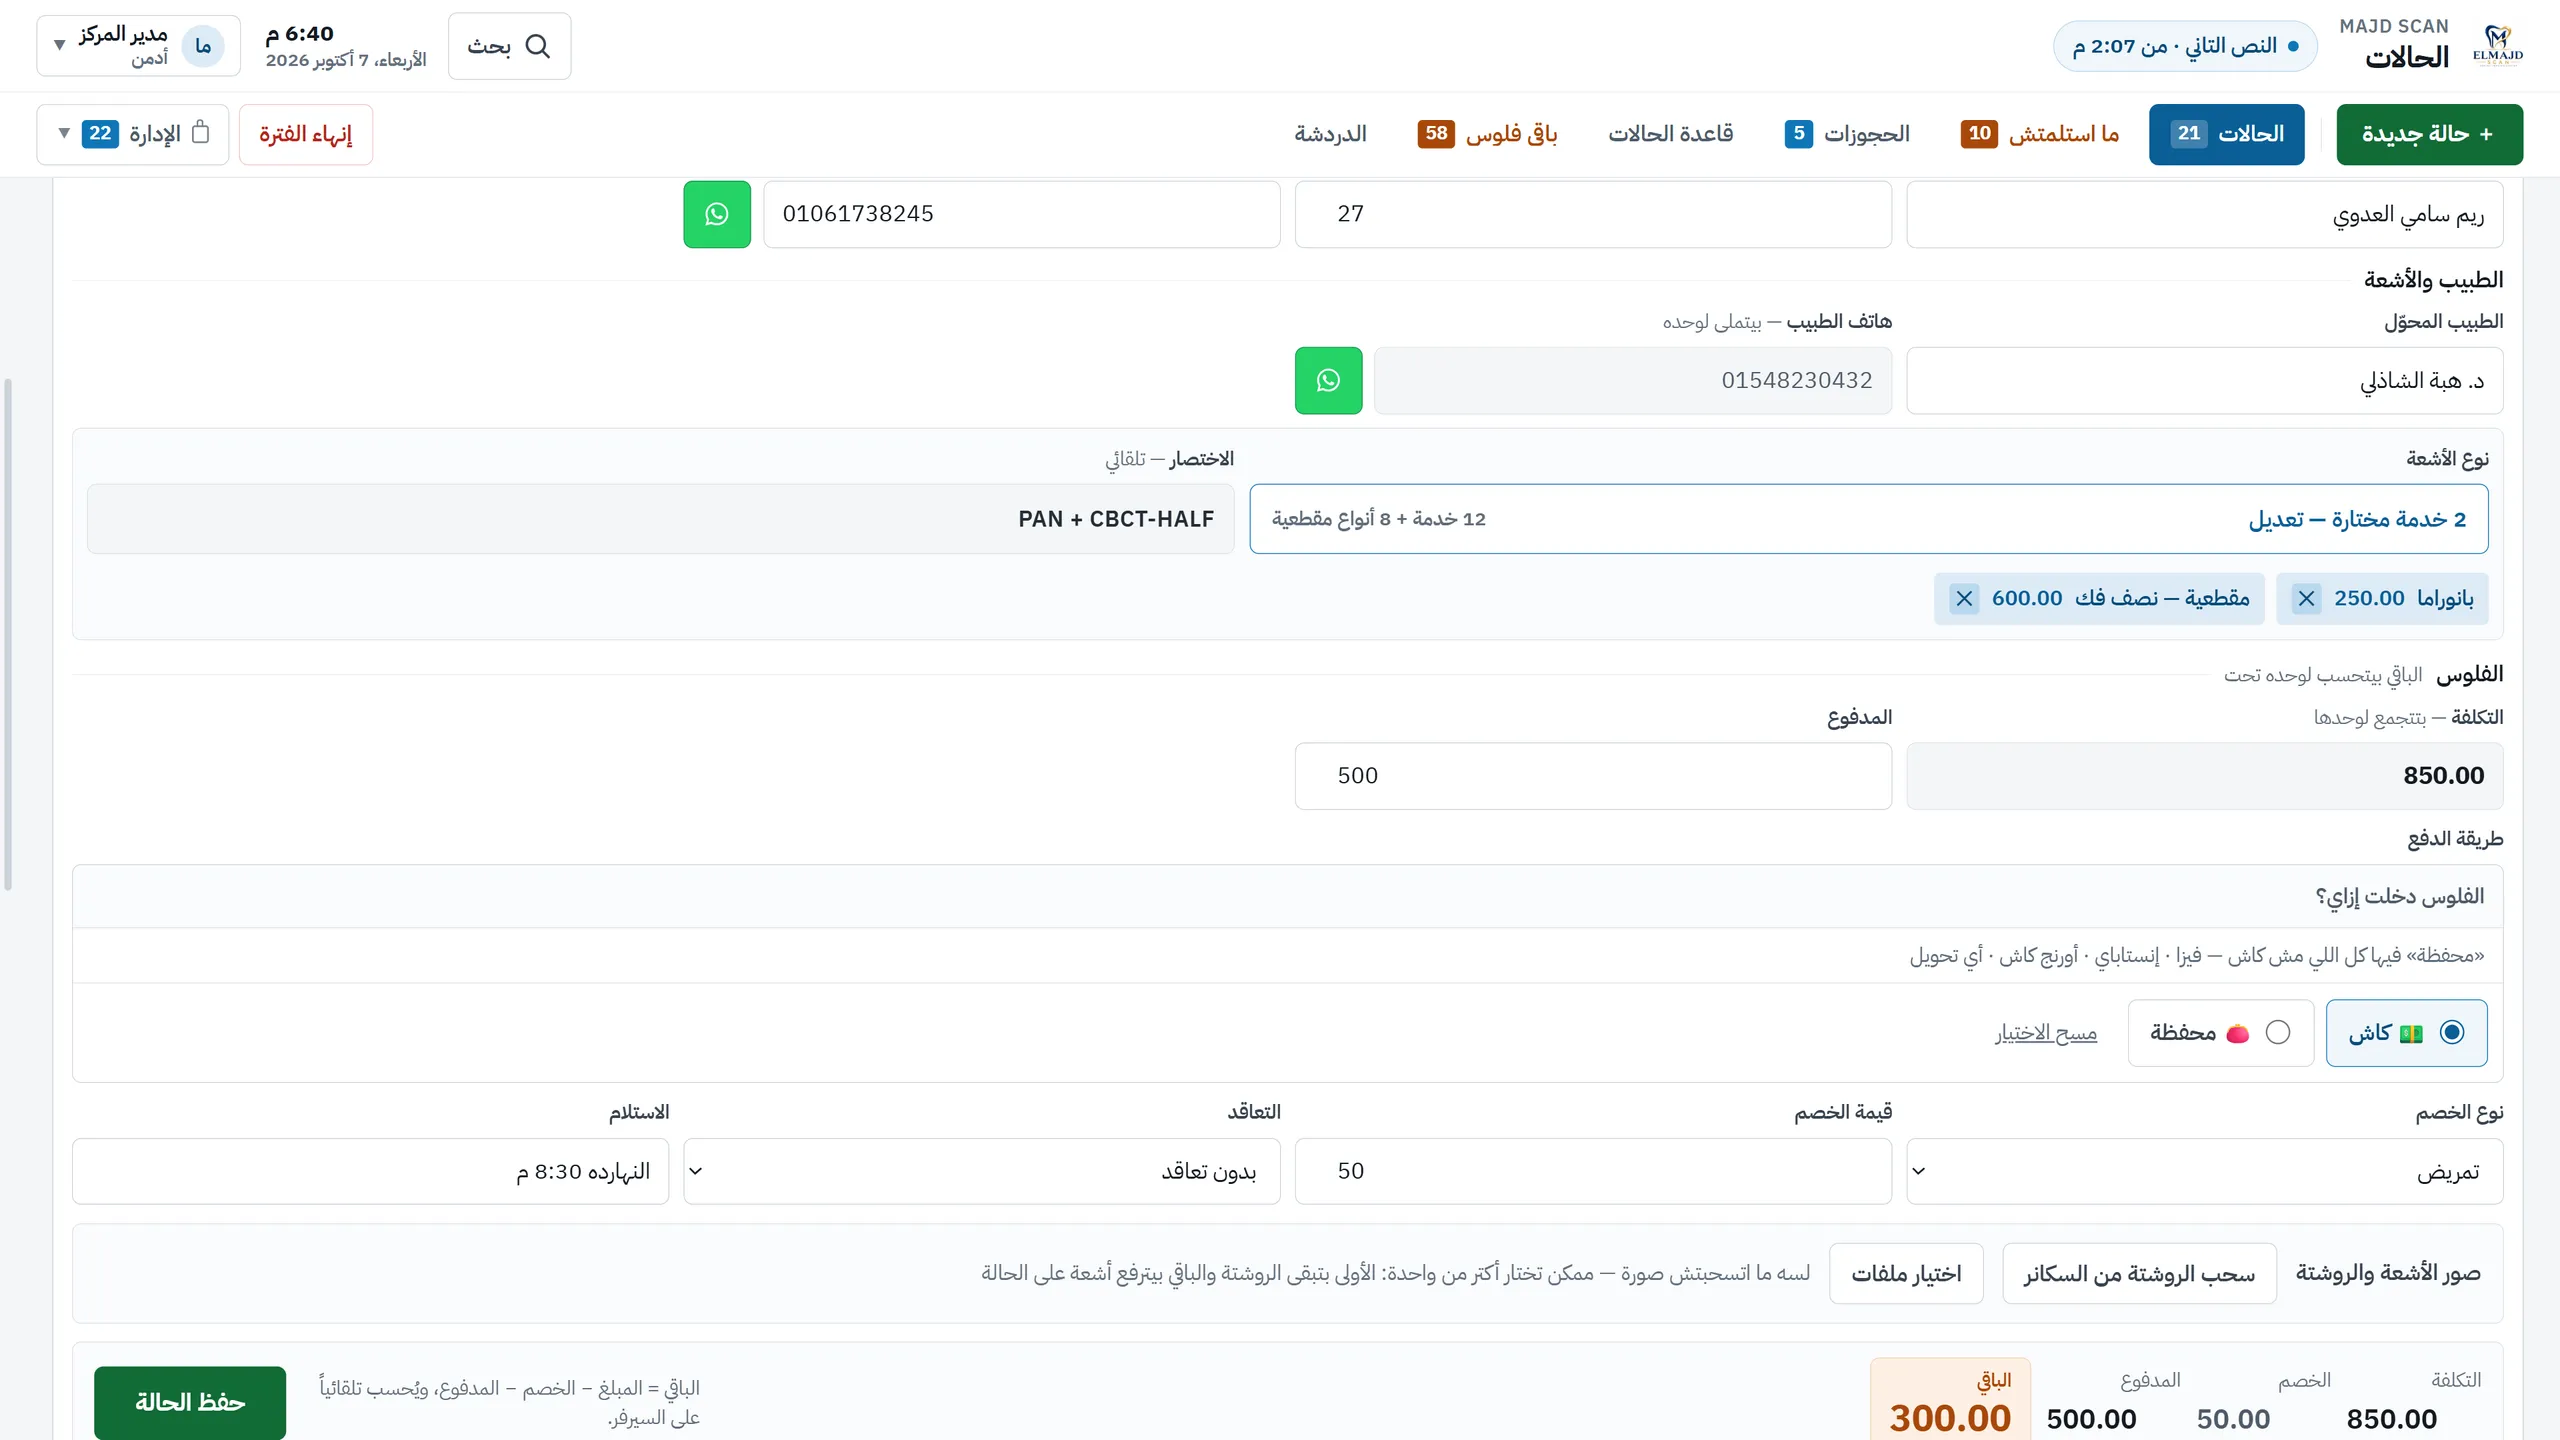Image resolution: width=2560 pixels, height=1440 pixels.
Task: Click the المدفوع amount field
Action: (1593, 776)
